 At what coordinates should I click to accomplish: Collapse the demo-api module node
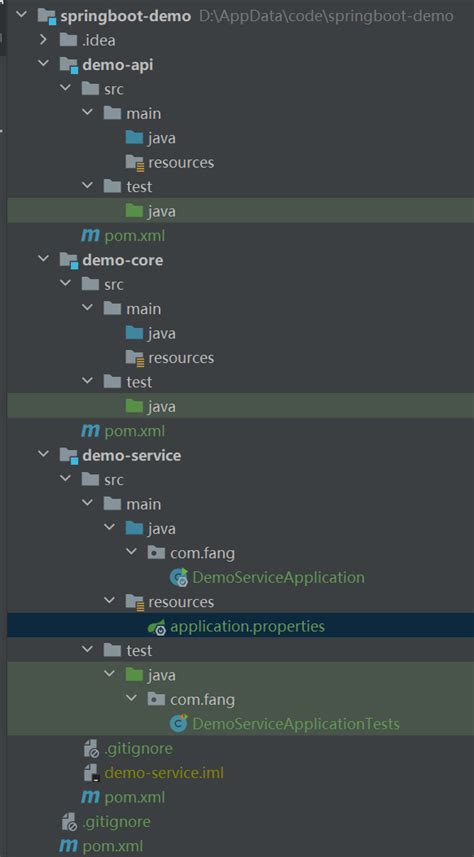pos(43,64)
